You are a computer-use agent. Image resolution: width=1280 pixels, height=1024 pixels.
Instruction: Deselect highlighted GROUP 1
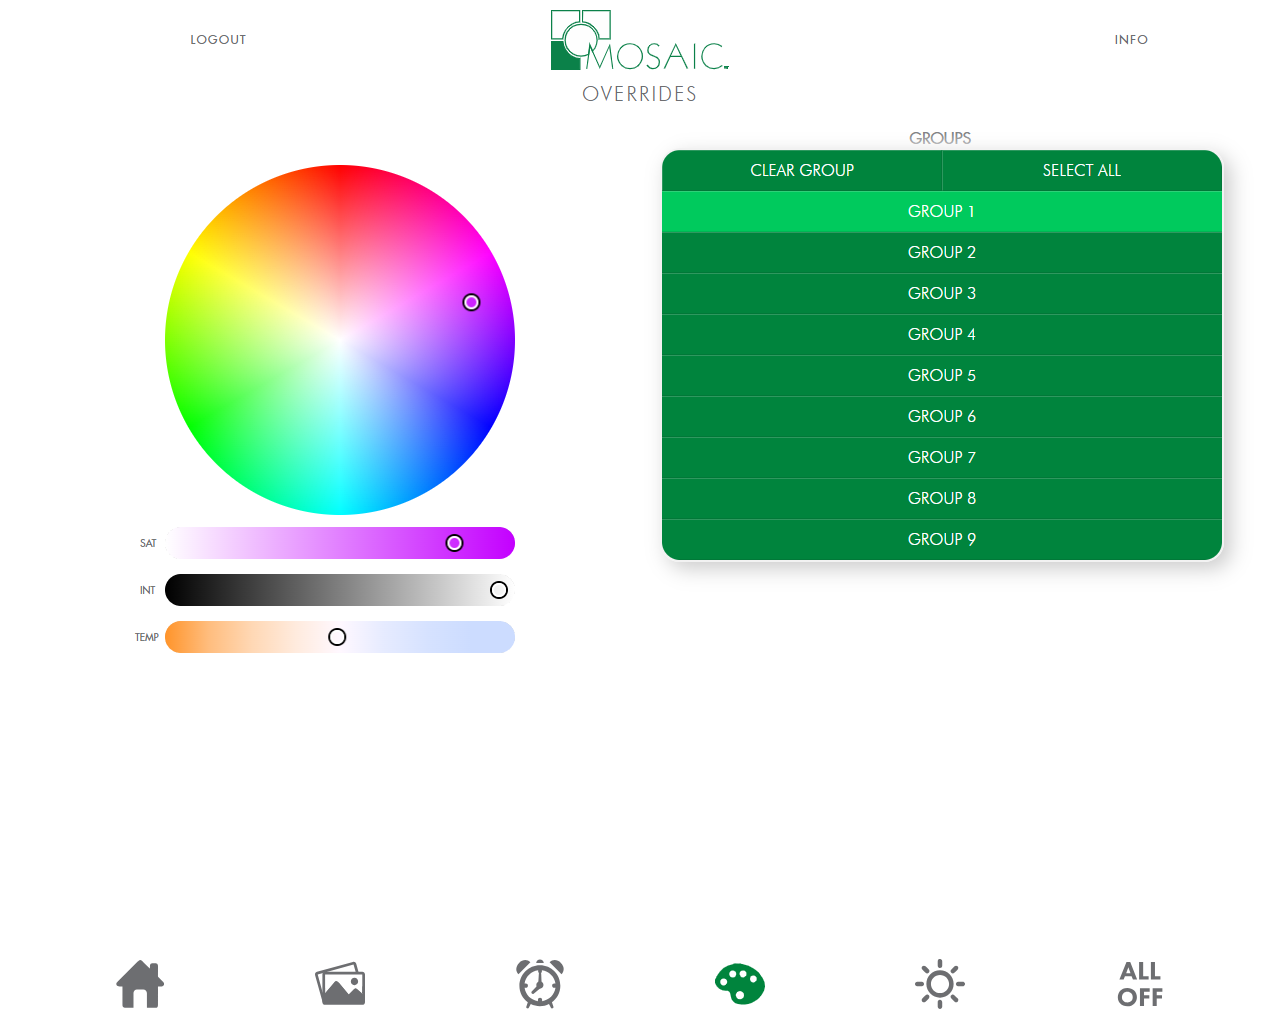click(942, 211)
